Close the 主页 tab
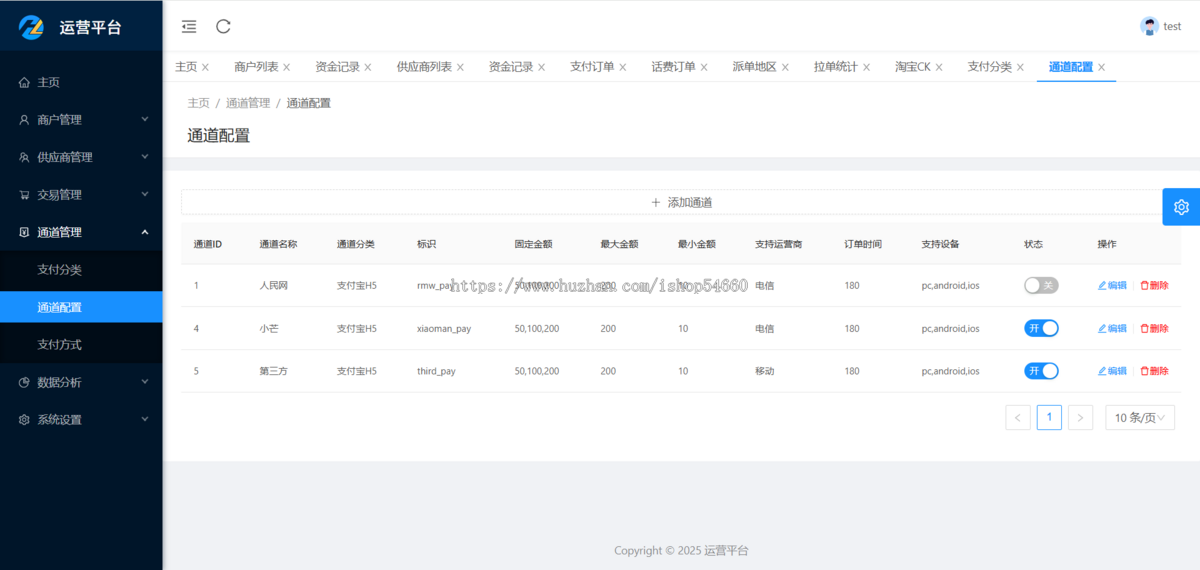The width and height of the screenshot is (1200, 570). click(x=205, y=67)
